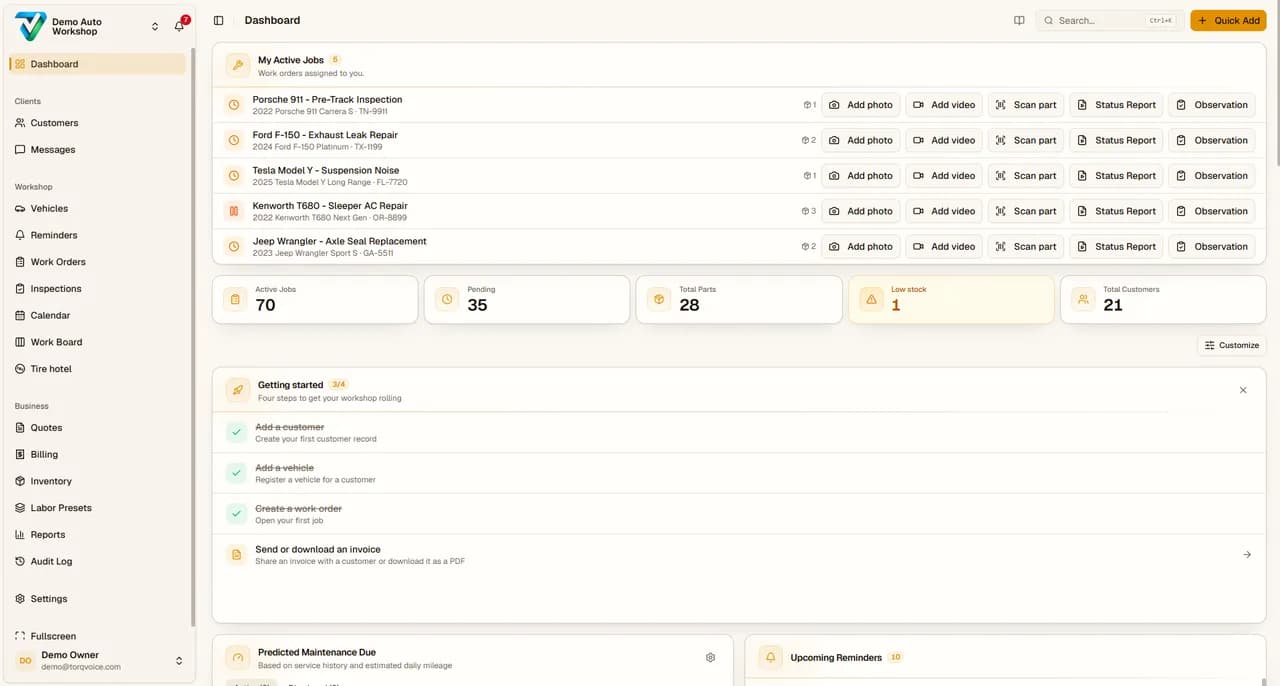Screen dimensions: 1280x686
Task: Open the Pending 35 stat card
Action: tap(527, 299)
